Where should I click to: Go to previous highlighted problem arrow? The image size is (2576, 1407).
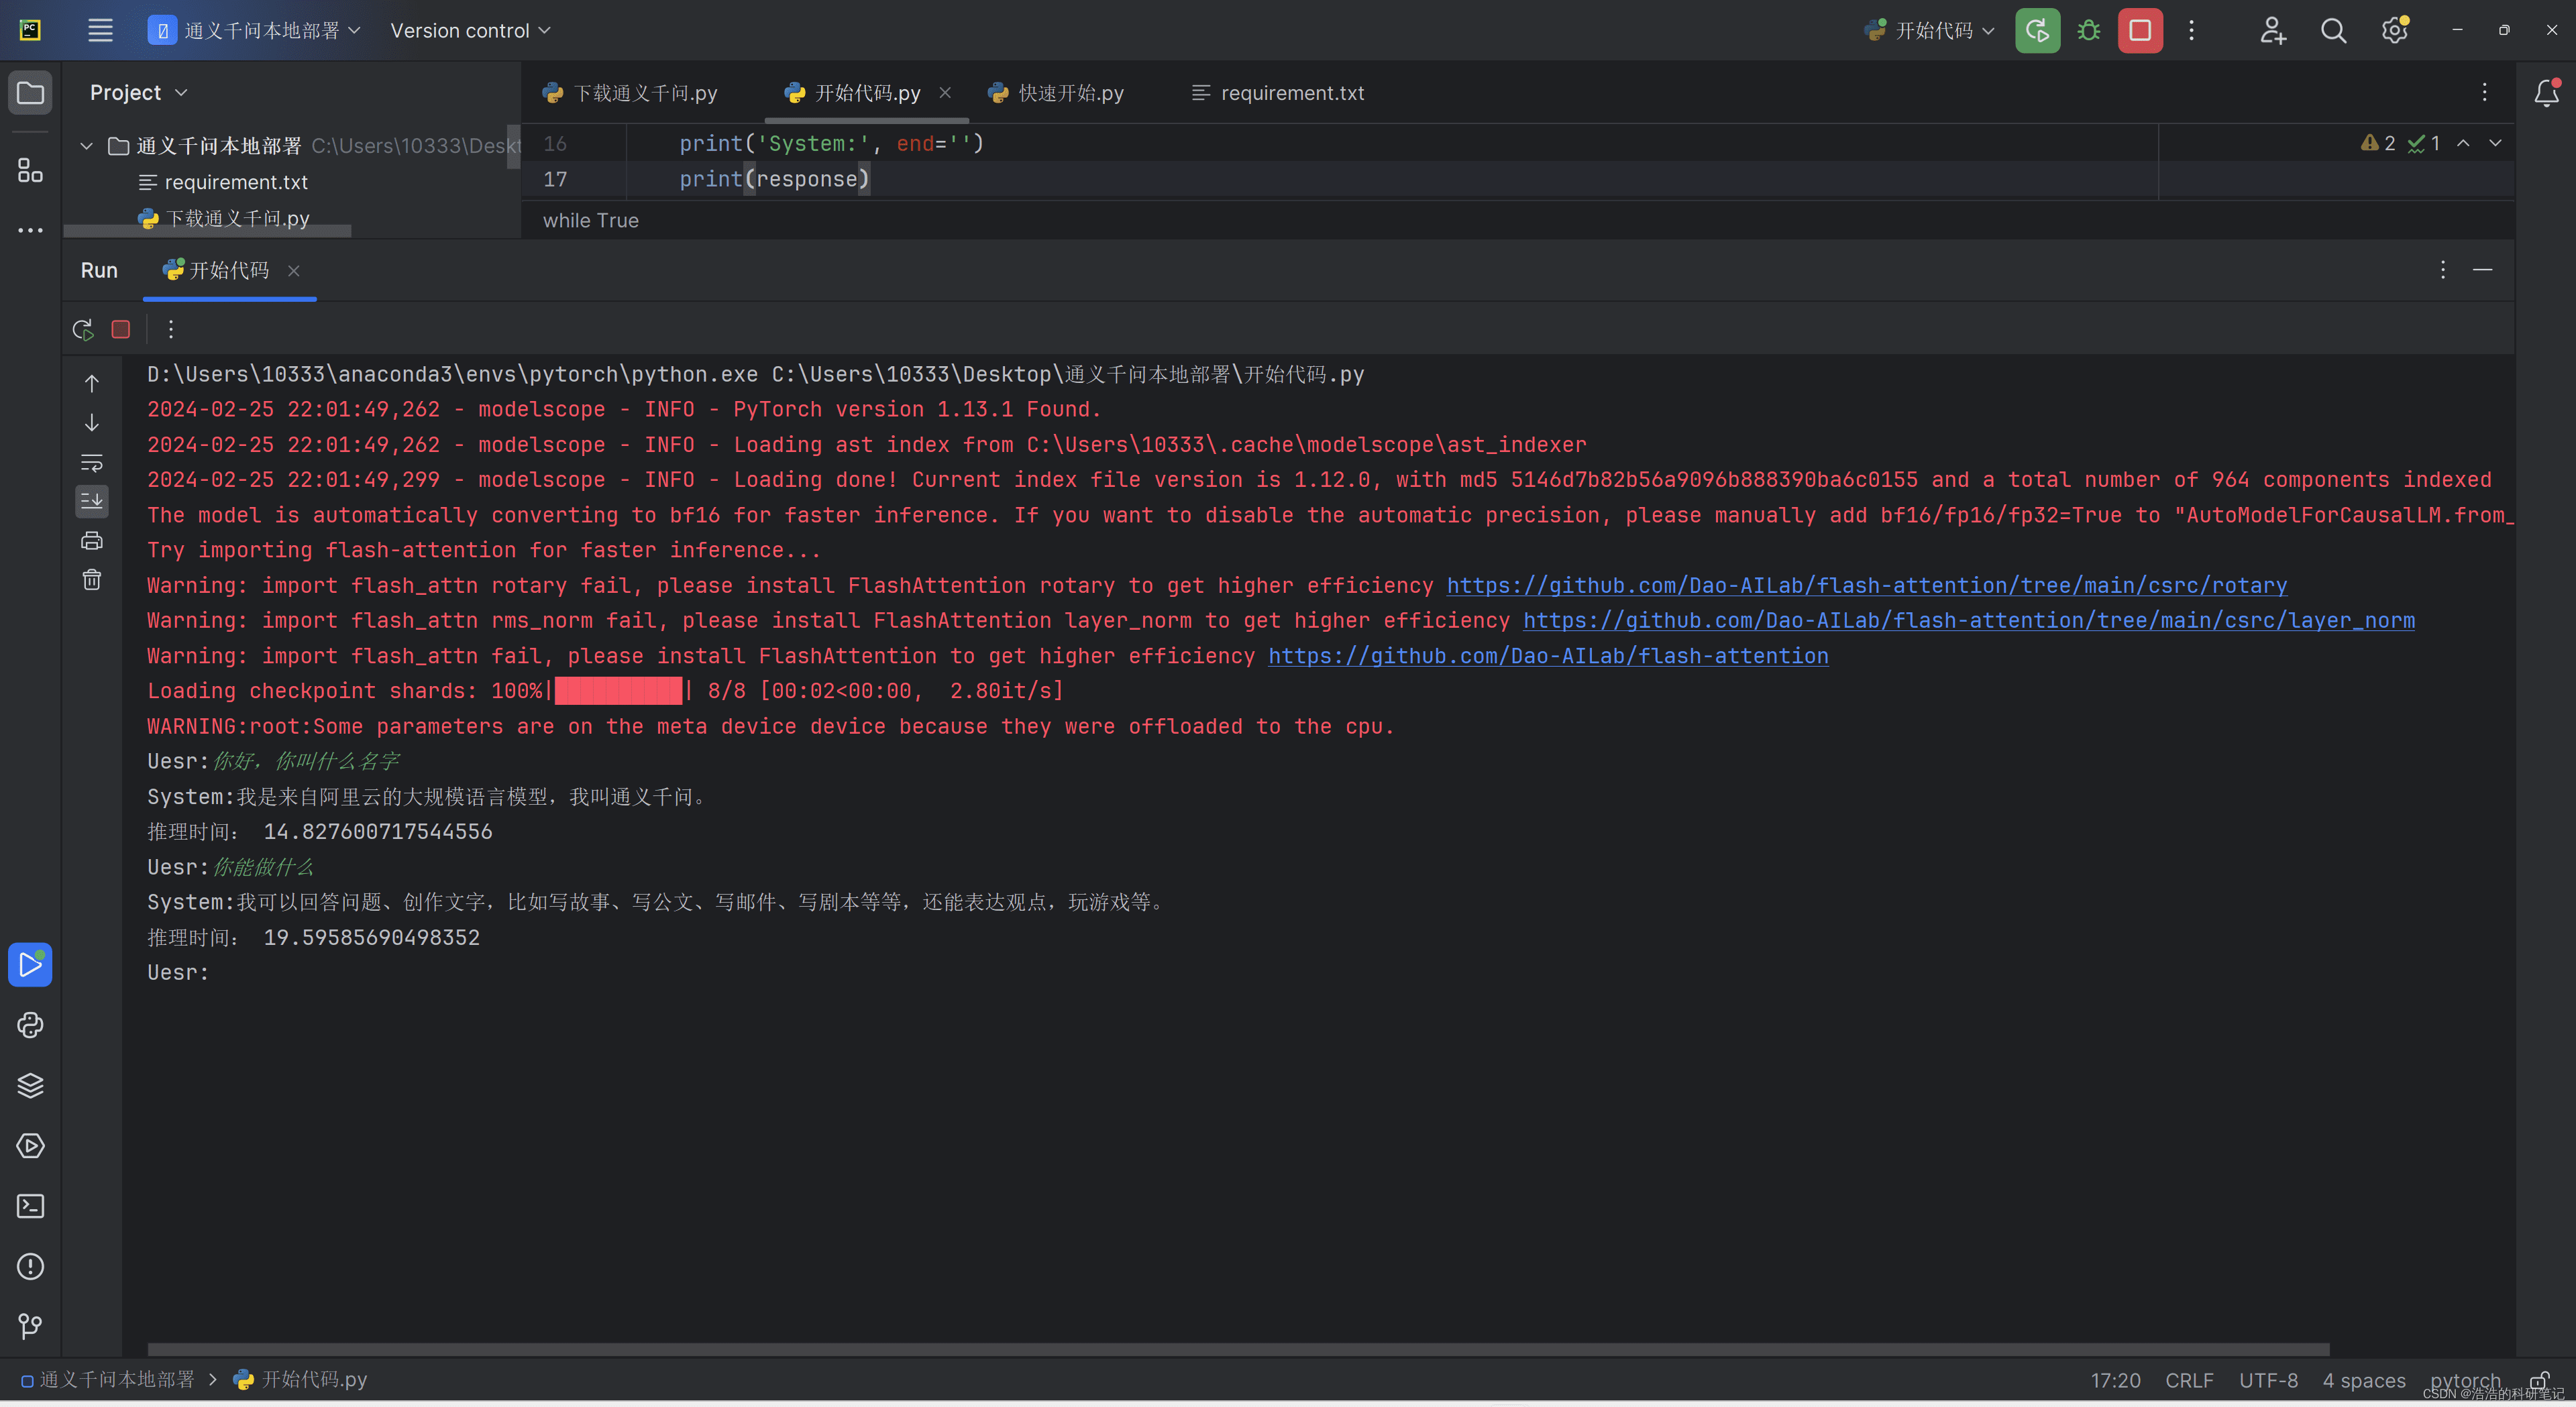(2463, 143)
